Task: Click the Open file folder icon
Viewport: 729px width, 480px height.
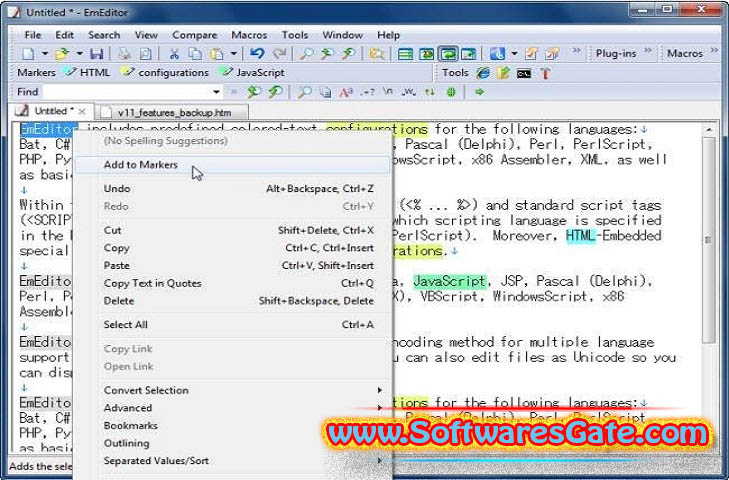Action: tap(62, 54)
